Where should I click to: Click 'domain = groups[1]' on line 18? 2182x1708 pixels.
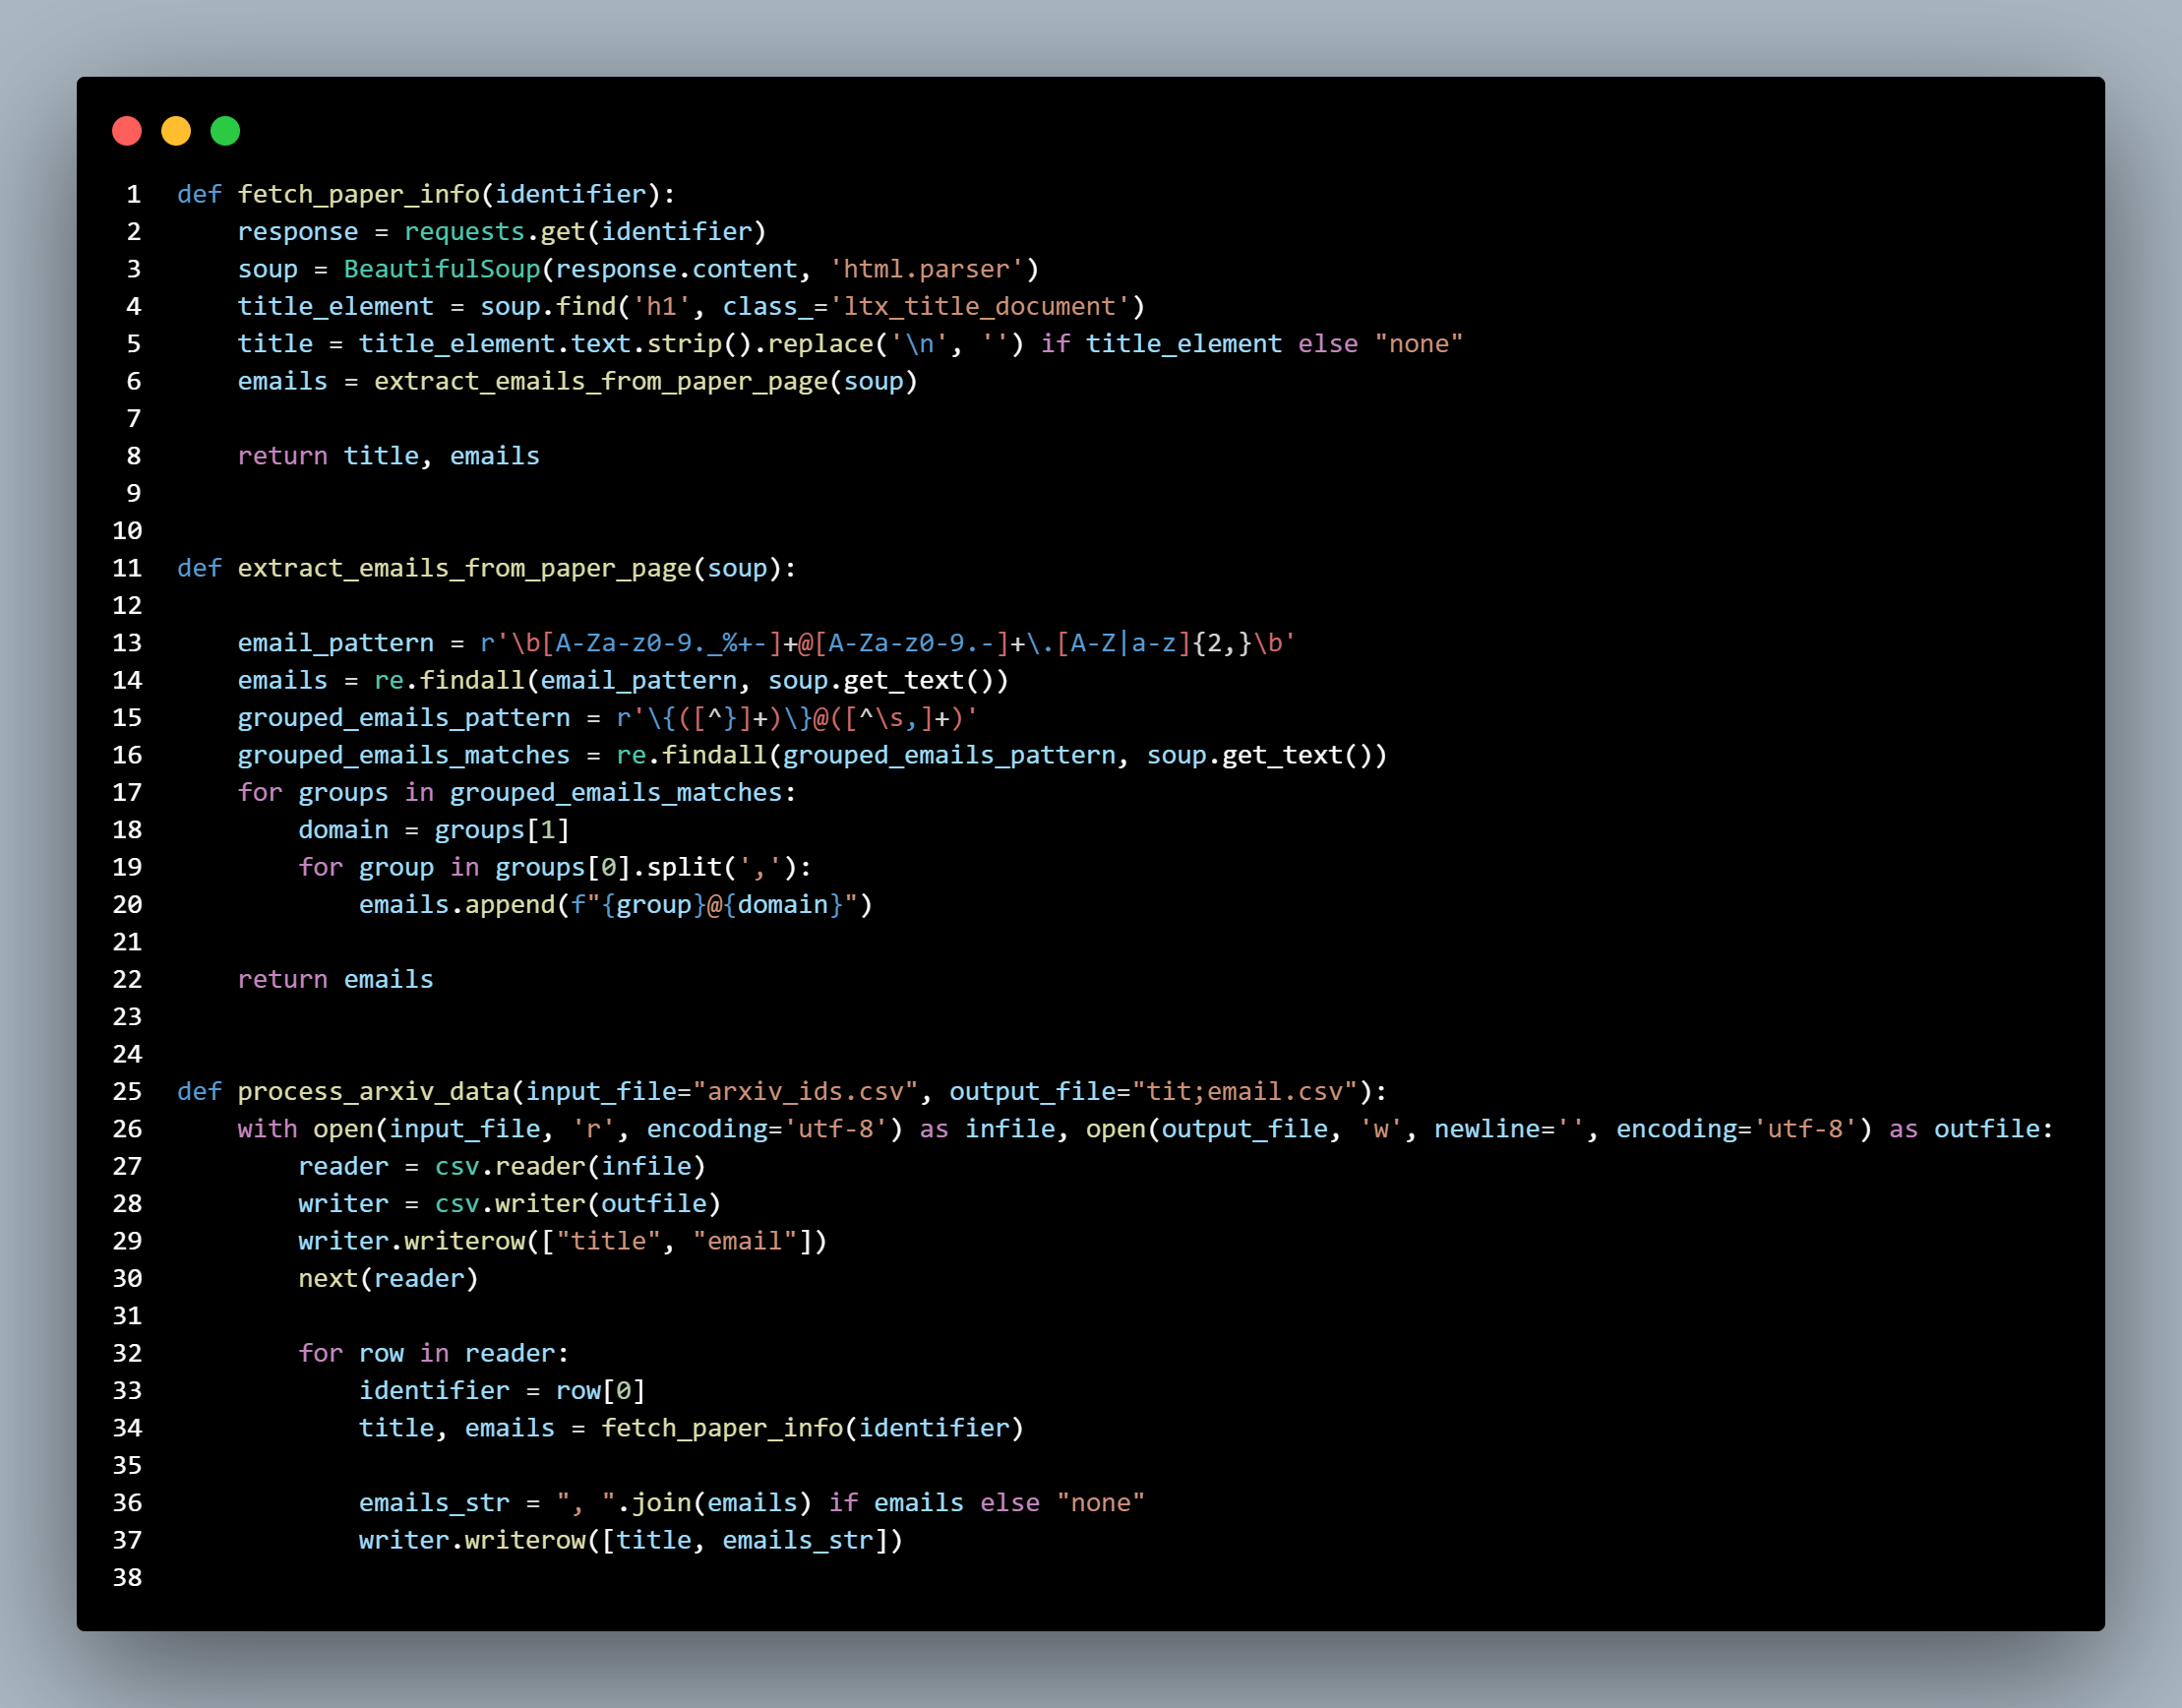(434, 830)
